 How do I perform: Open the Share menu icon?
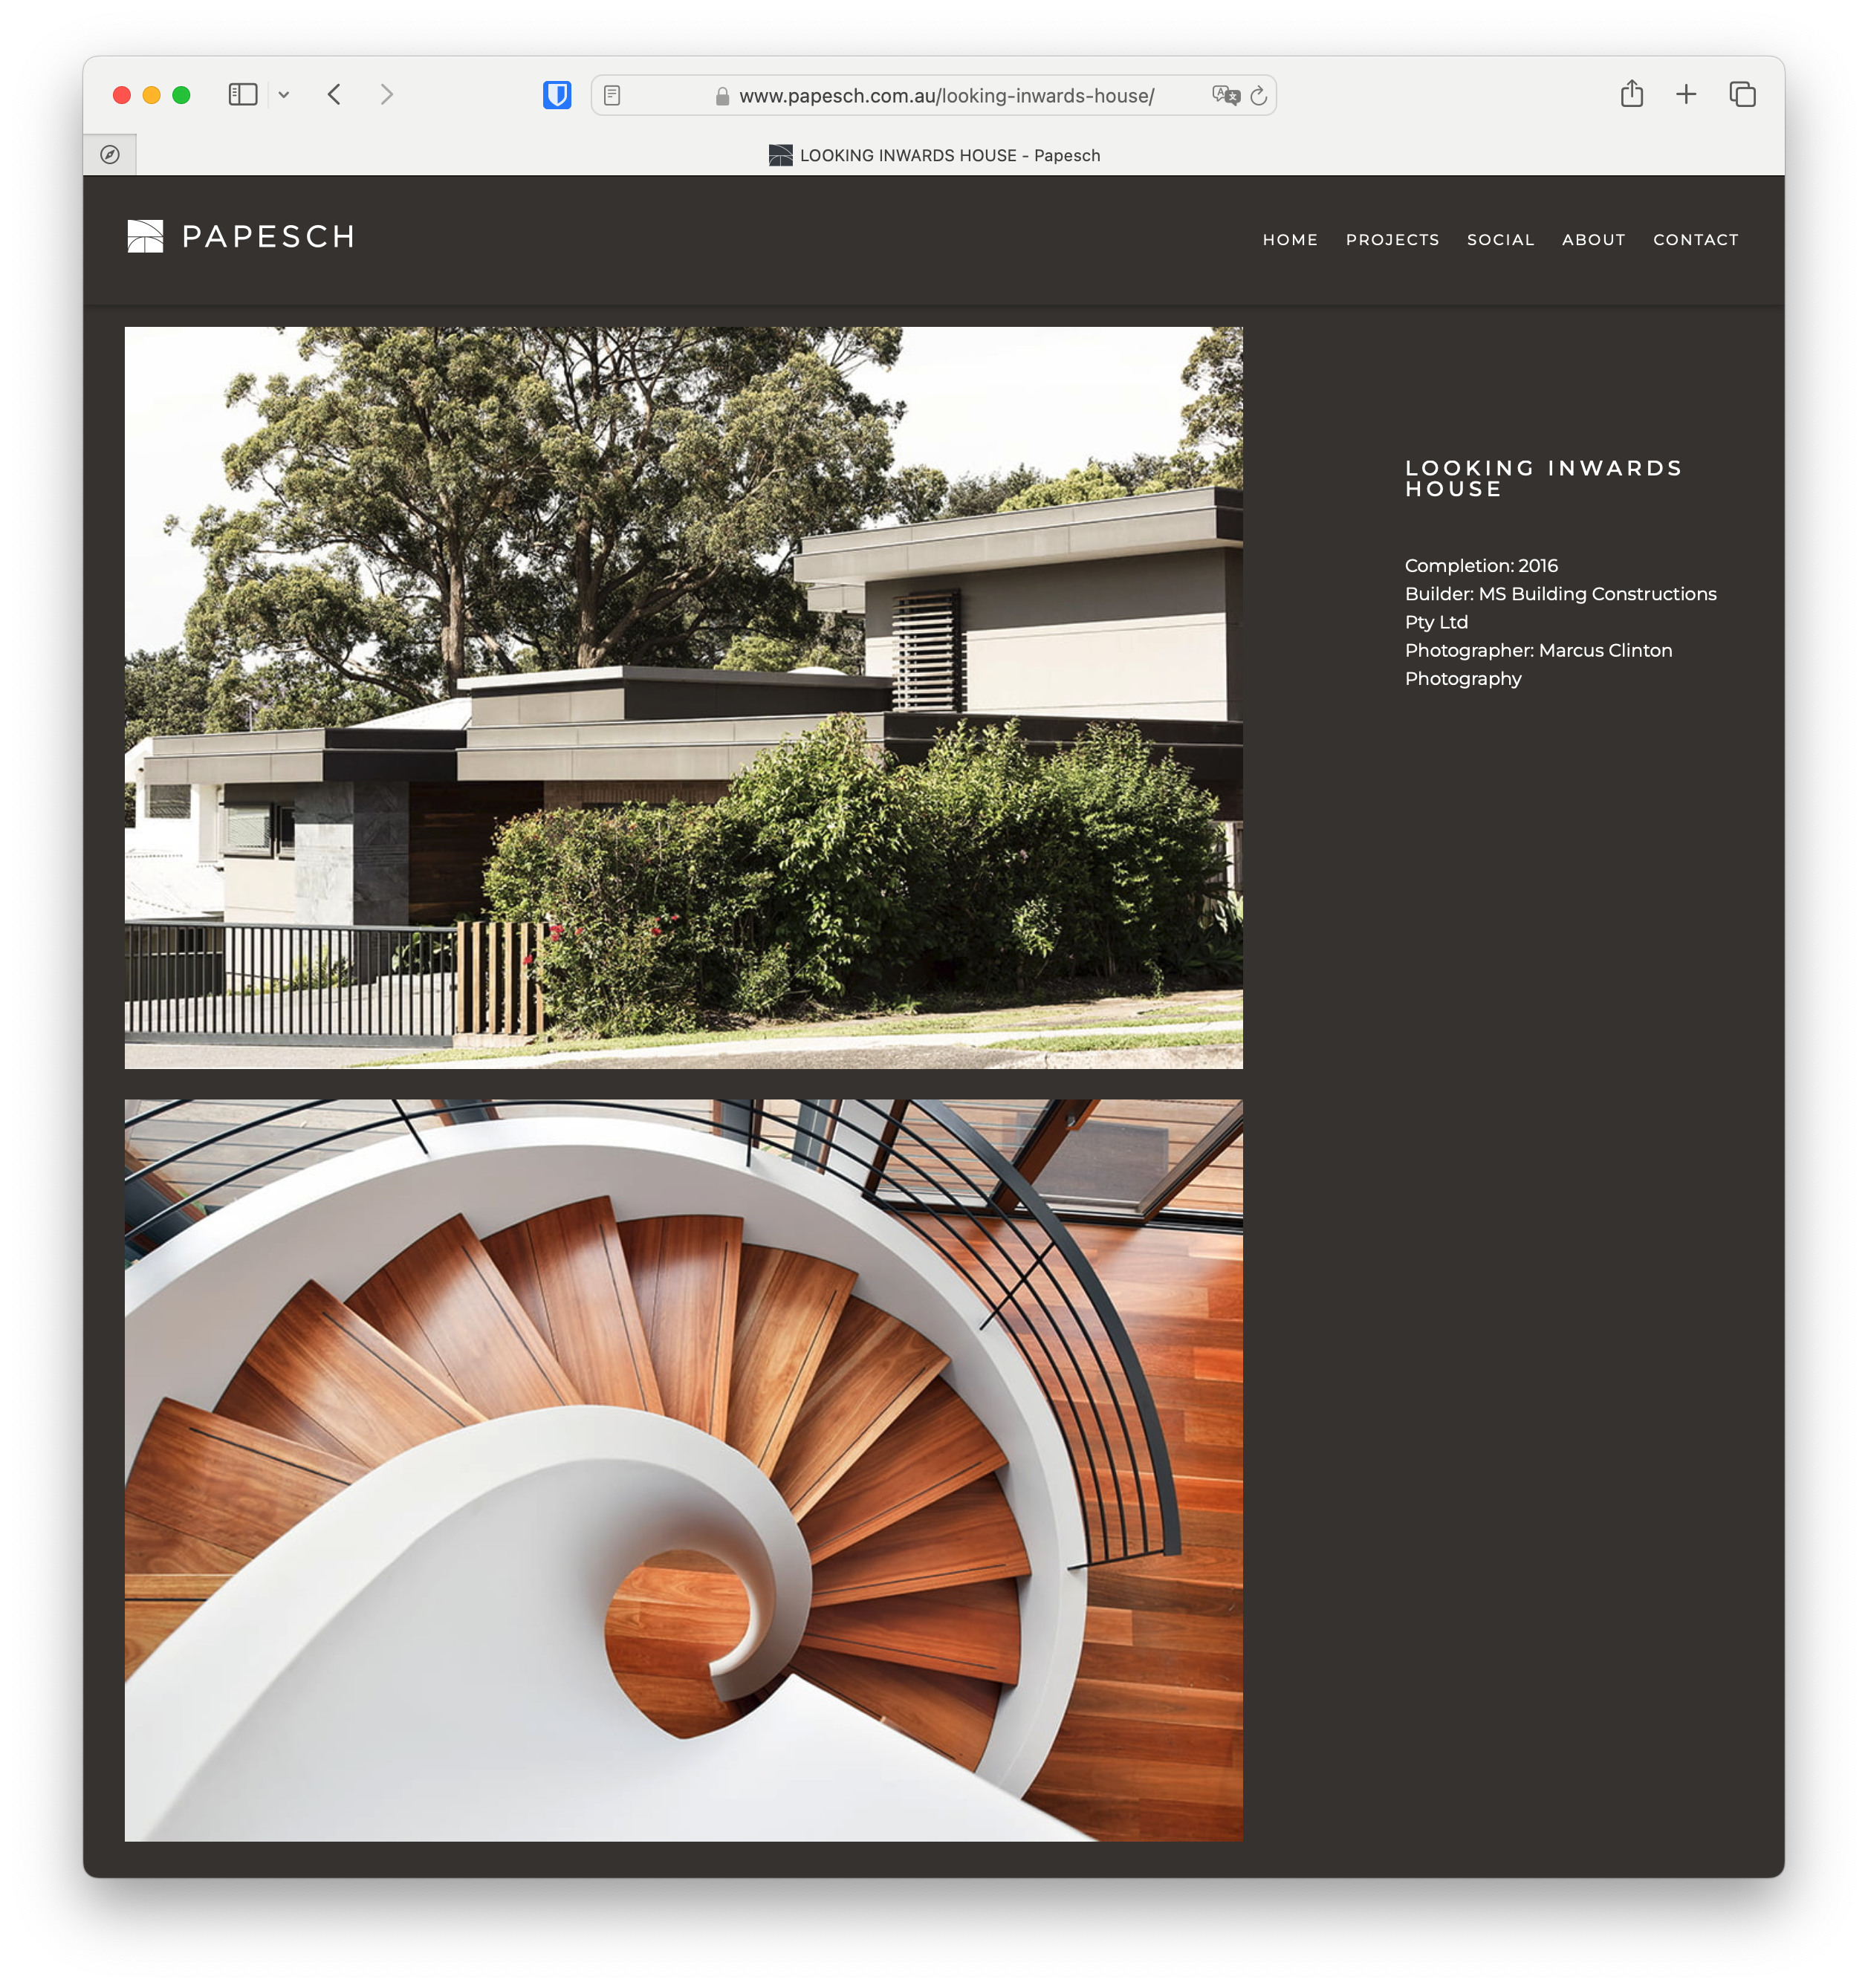(x=1631, y=94)
